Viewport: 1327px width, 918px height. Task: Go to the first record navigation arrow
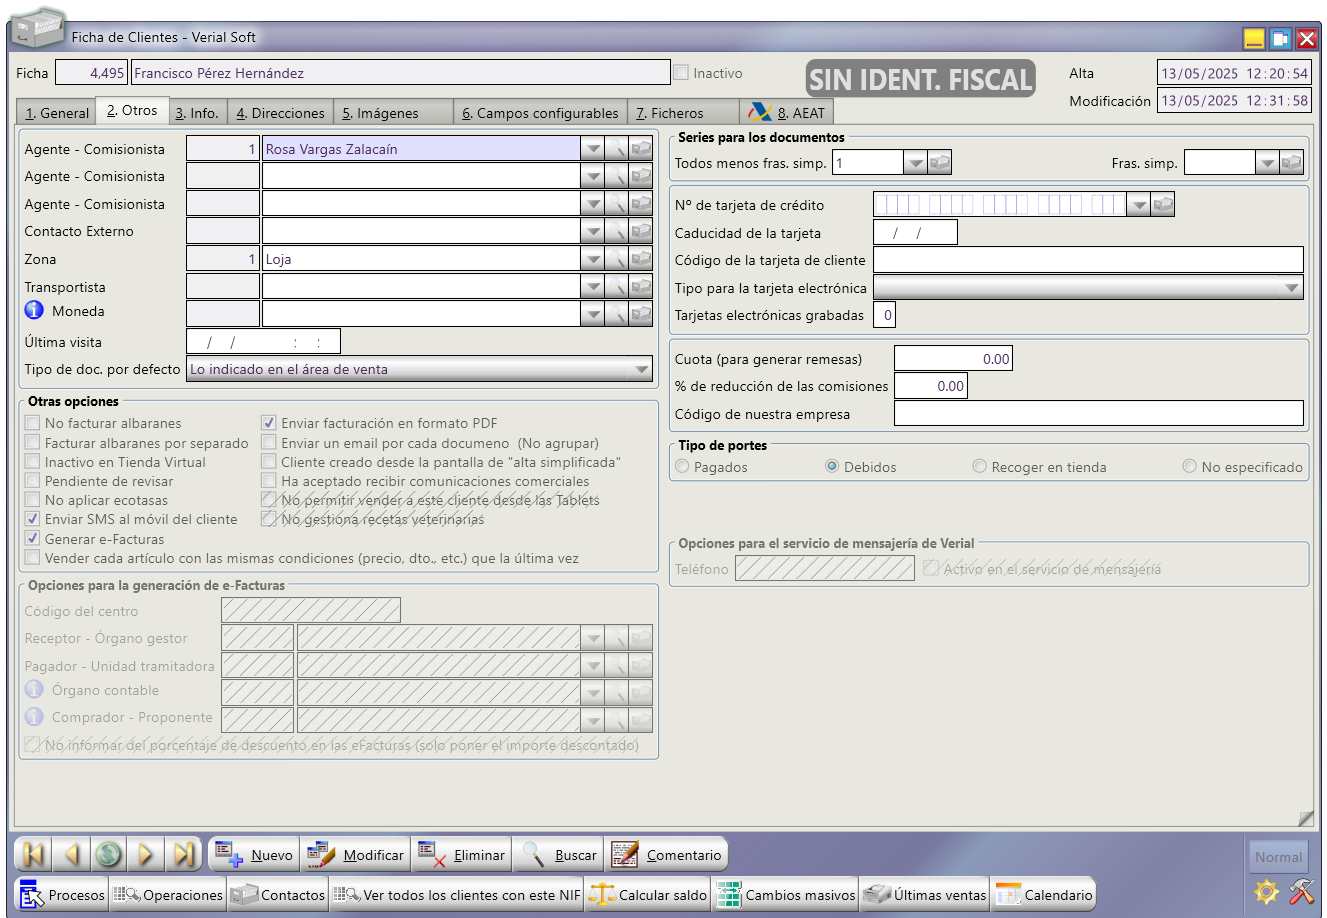tap(33, 855)
